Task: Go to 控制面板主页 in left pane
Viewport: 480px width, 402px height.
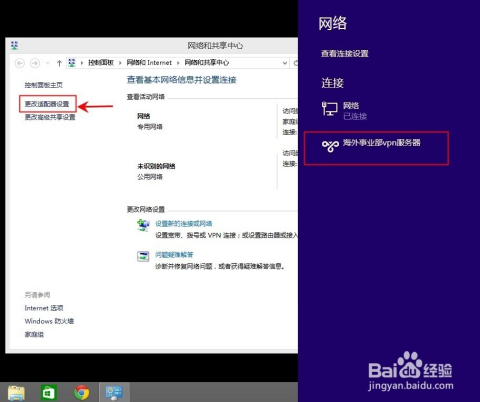Action: point(43,85)
